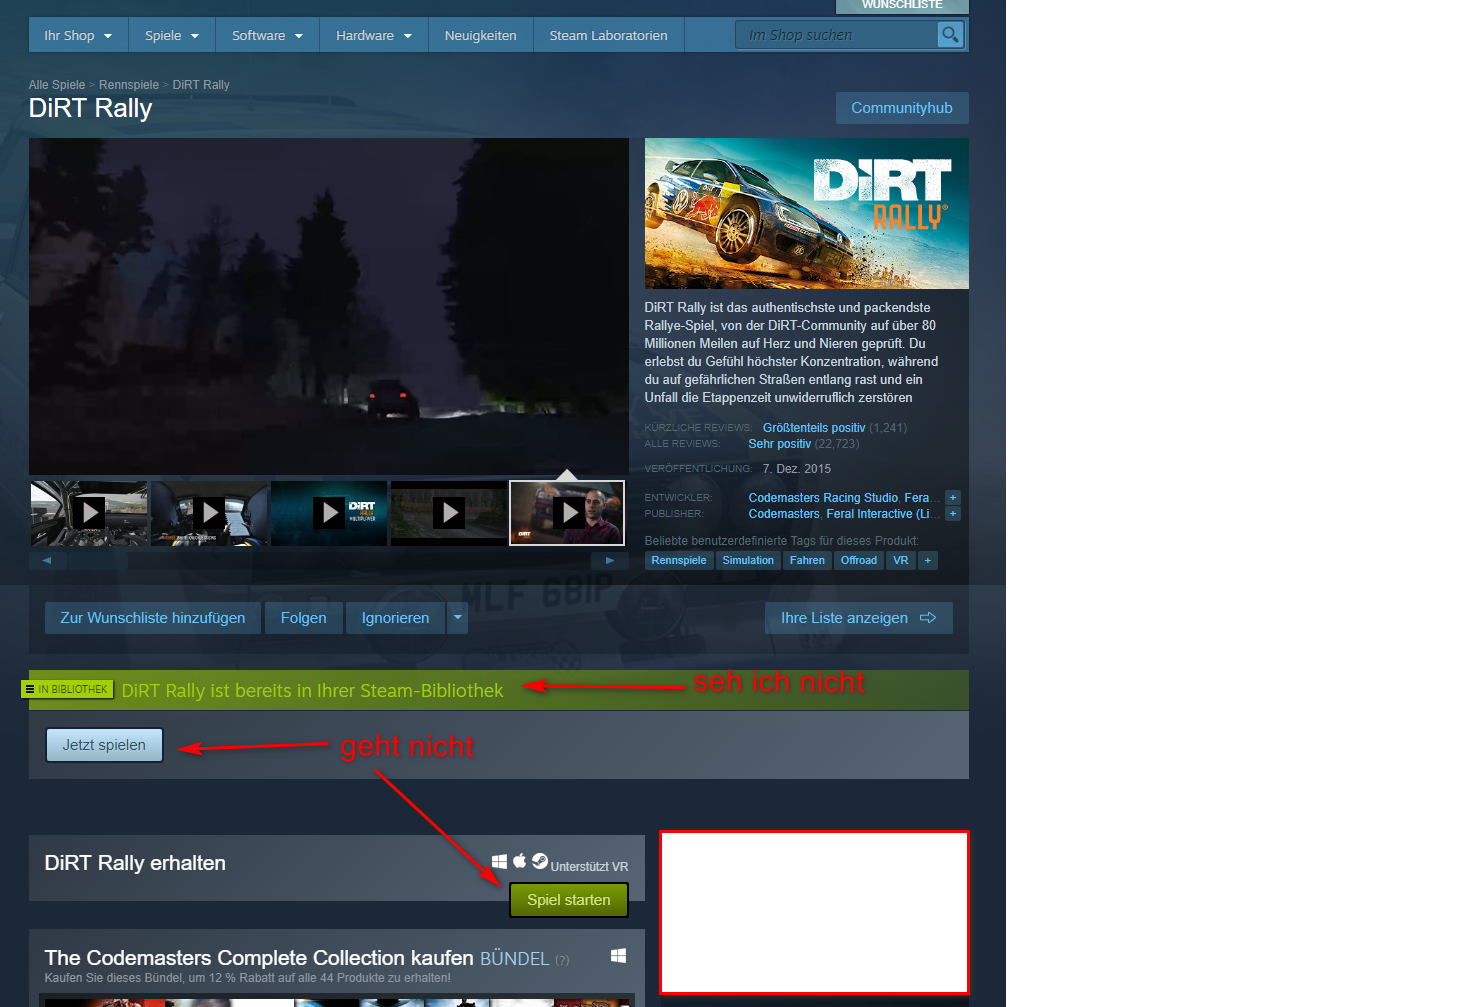Viewport: 1476px width, 1007px height.
Task: Click 'Zur Wunschliste hinzufügen'
Action: pyautogui.click(x=153, y=618)
